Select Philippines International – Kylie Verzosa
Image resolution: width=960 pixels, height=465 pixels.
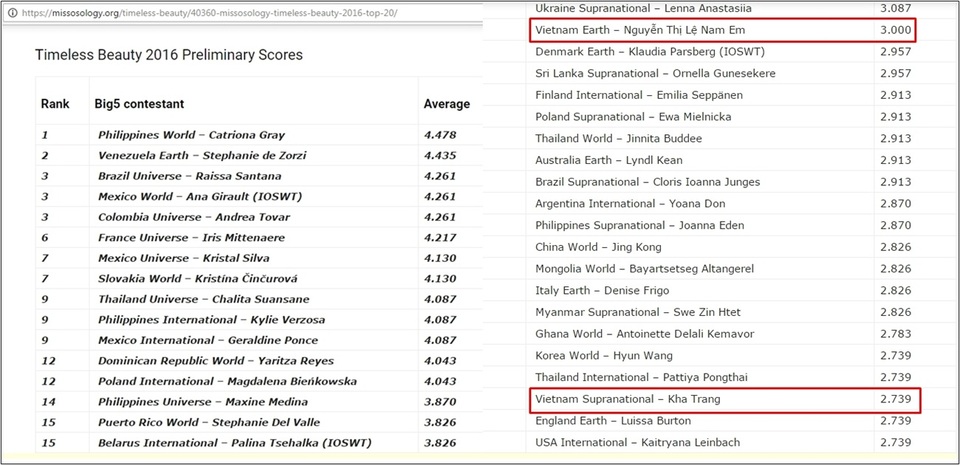(212, 319)
